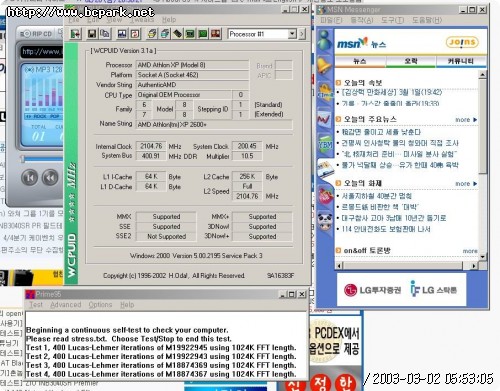Open the bell alerts tab in MSN Messenger

[x=324, y=65]
